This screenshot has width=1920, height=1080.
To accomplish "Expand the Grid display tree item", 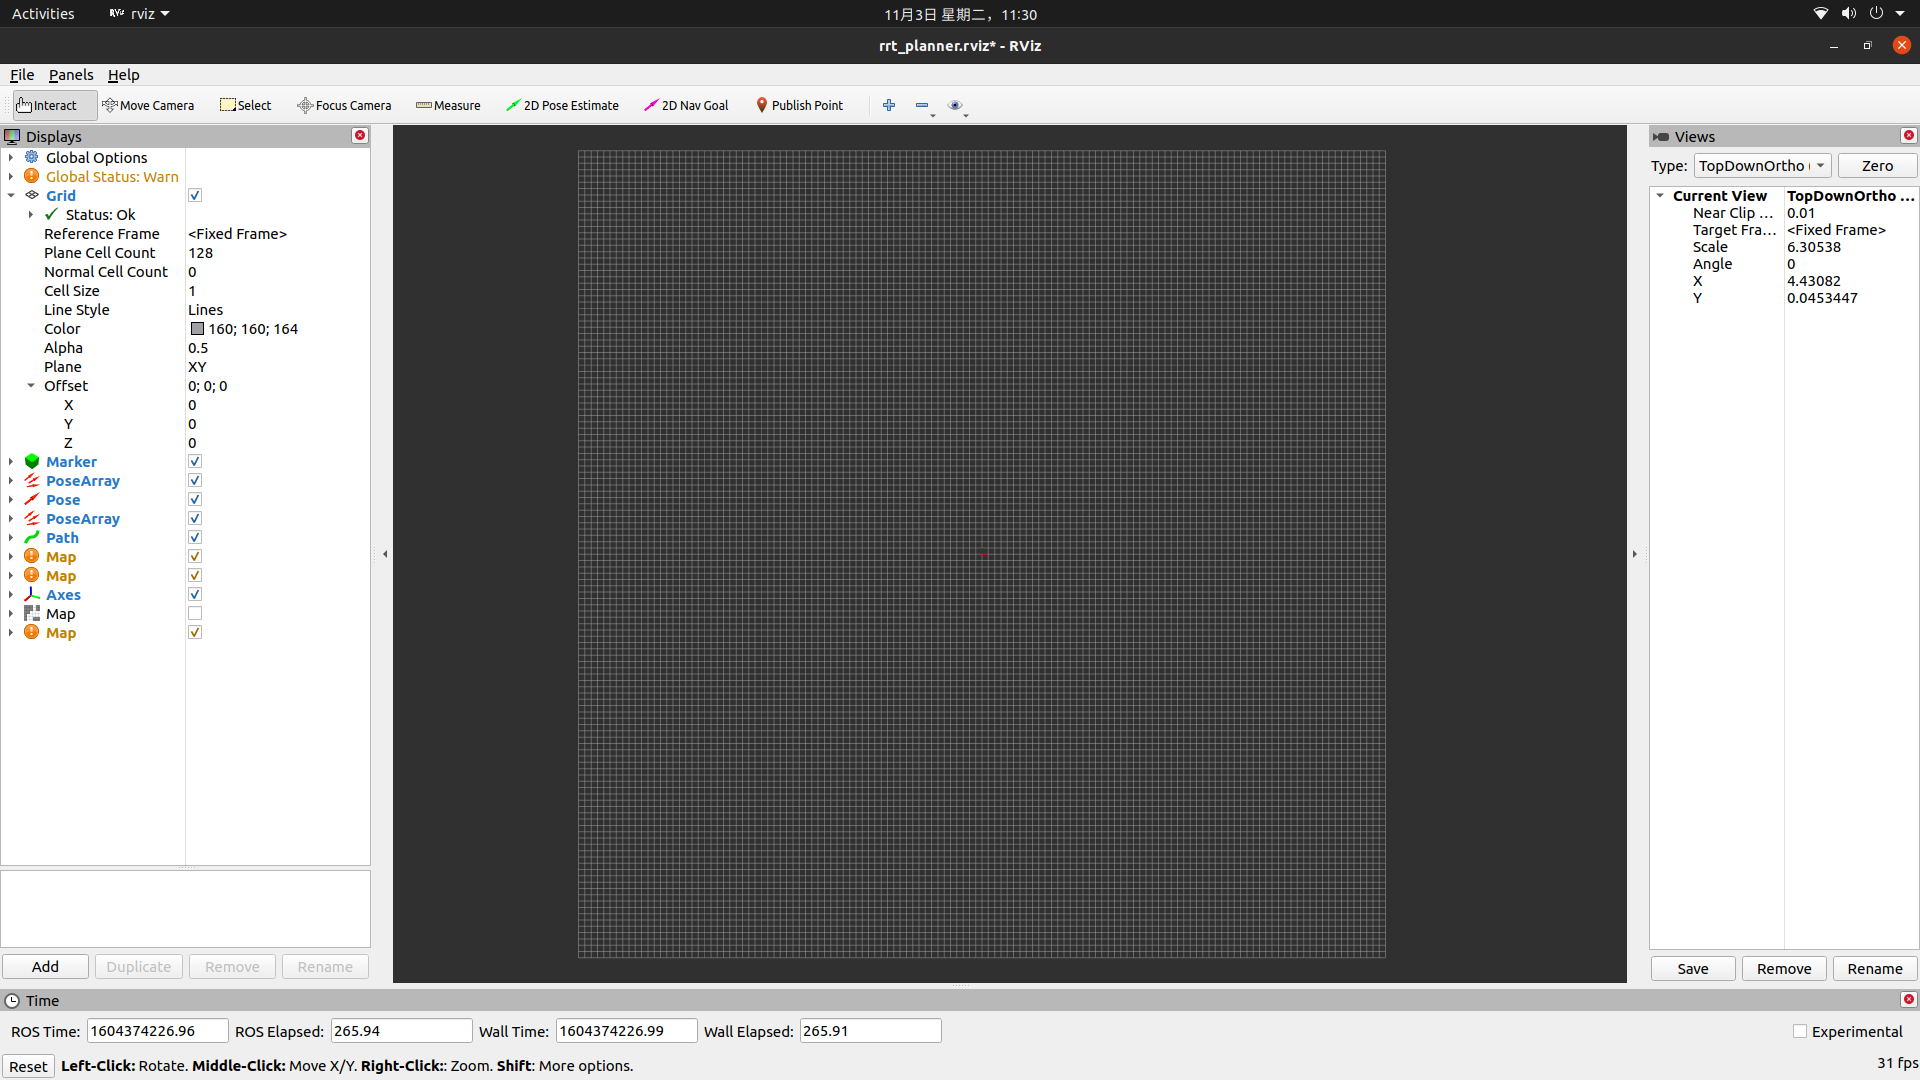I will [x=13, y=195].
